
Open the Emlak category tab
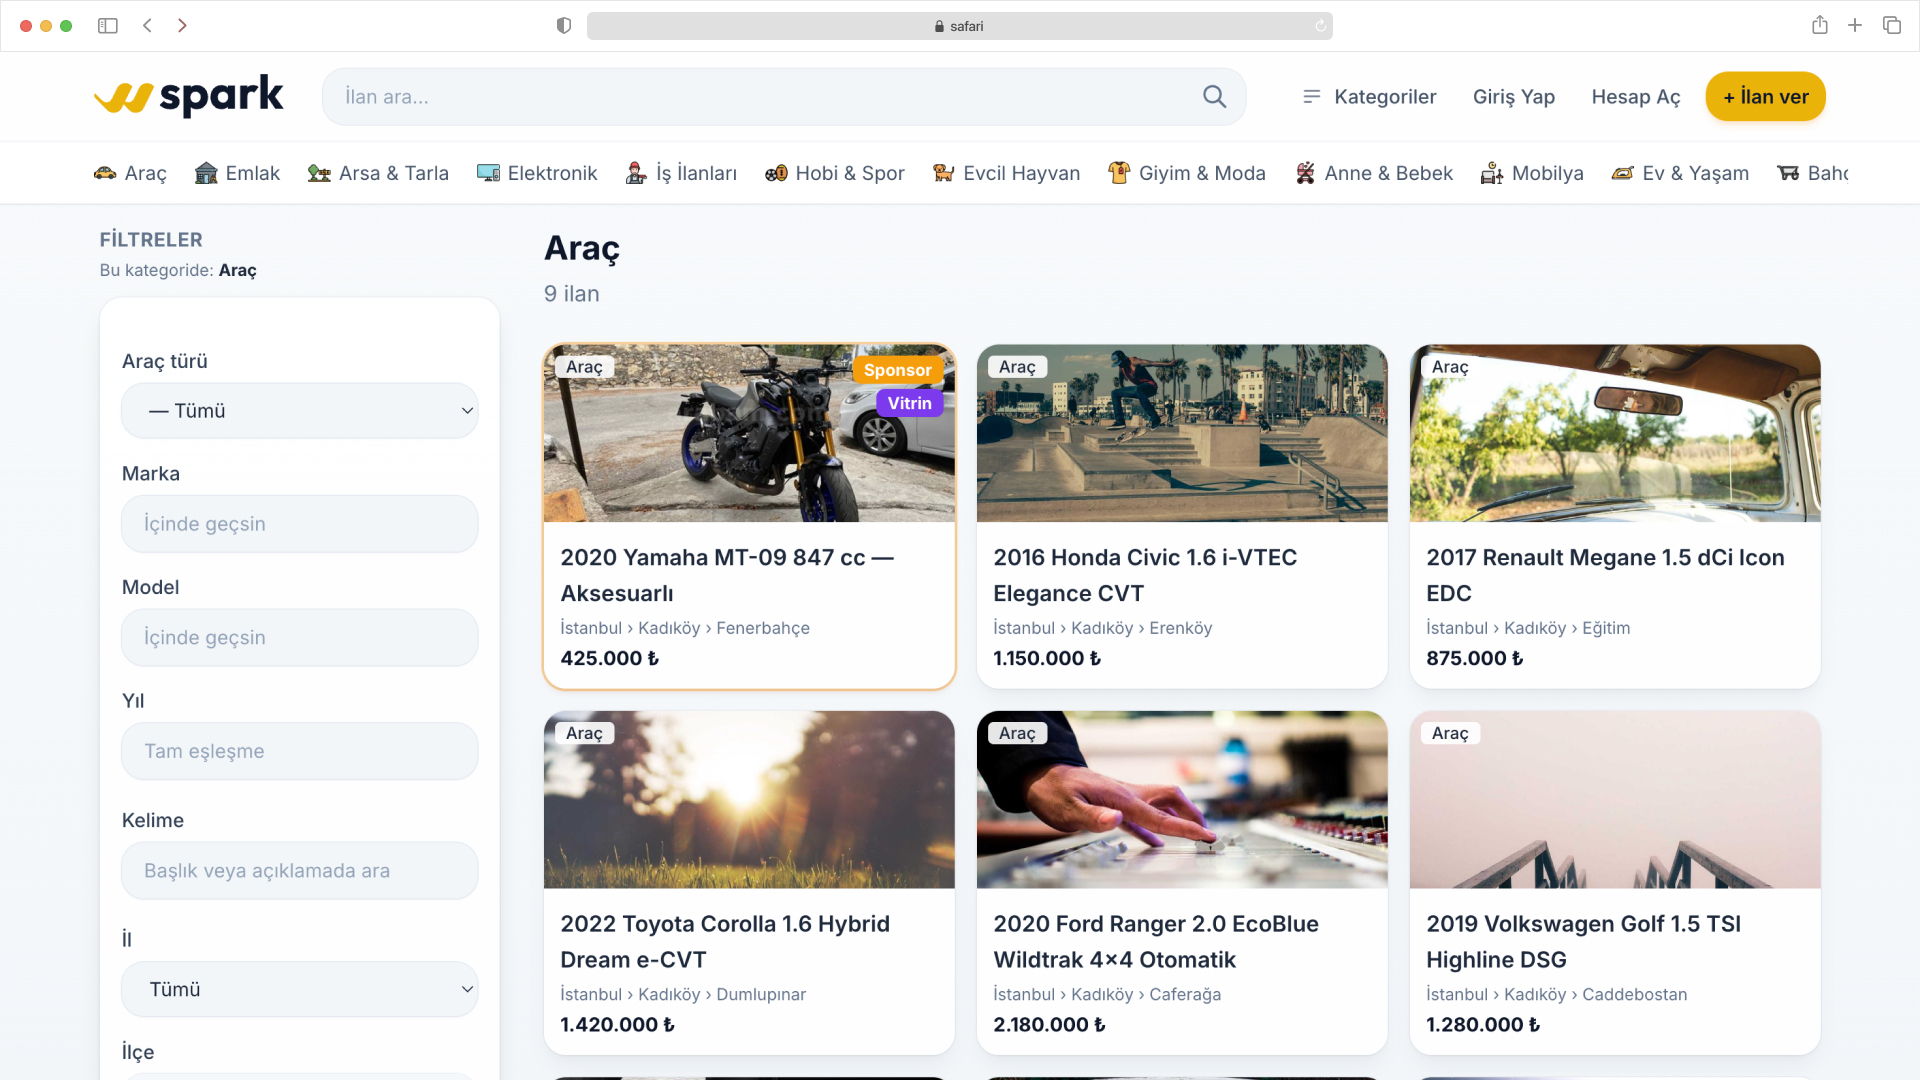(237, 173)
